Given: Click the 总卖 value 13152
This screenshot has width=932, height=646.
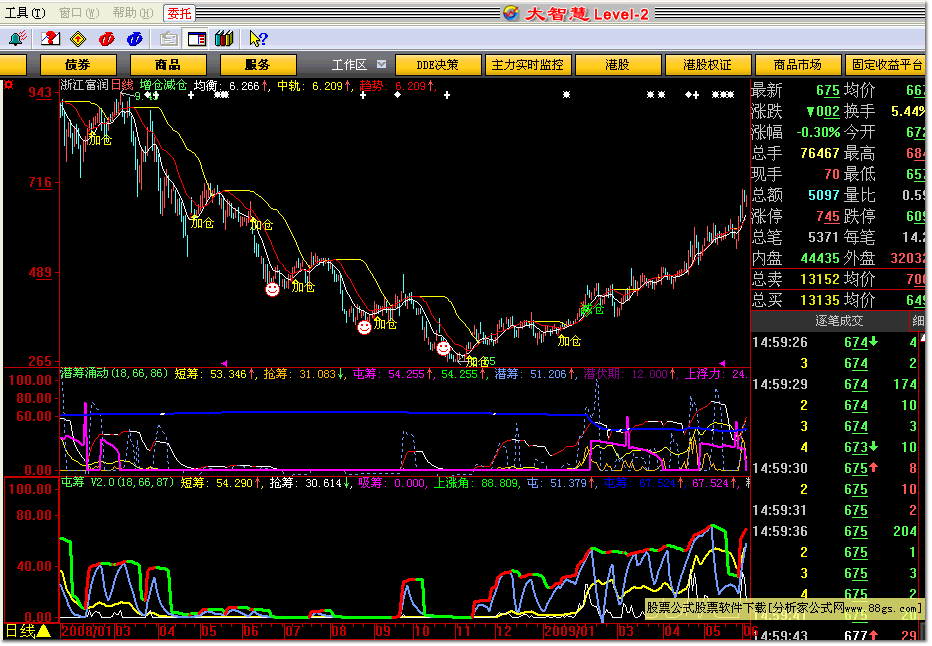Looking at the screenshot, I should pyautogui.click(x=820, y=279).
